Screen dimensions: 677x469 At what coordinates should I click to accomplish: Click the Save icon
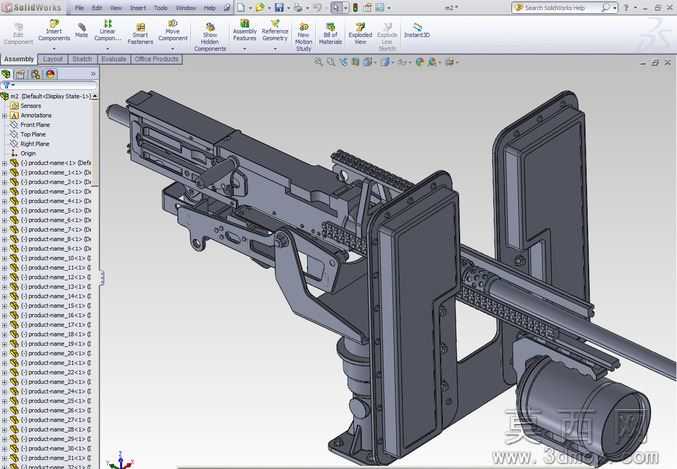coord(279,7)
